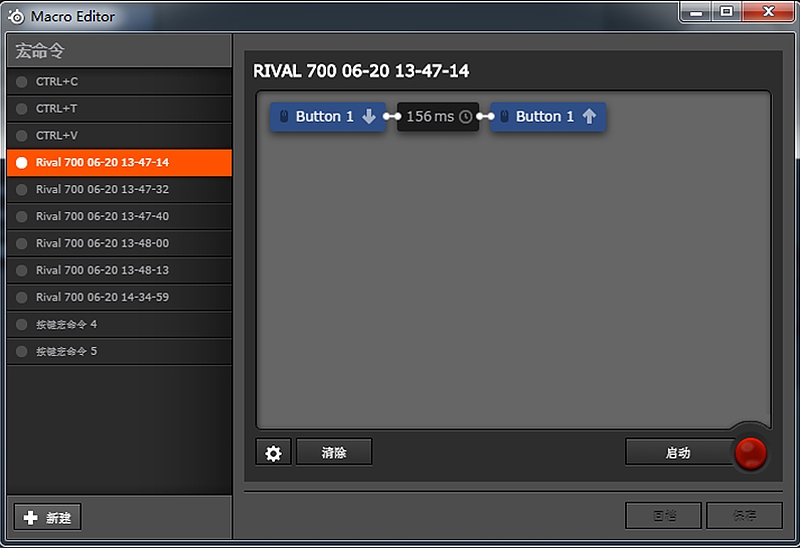The height and width of the screenshot is (548, 800).
Task: Click the grayed revert button beside save
Action: tap(663, 516)
